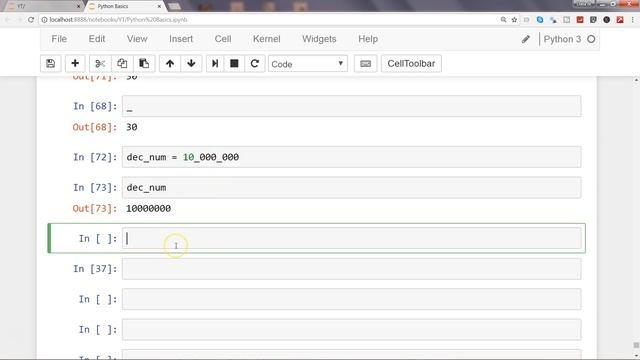The image size is (640, 360).
Task: Reload the browser page
Action: point(31,20)
